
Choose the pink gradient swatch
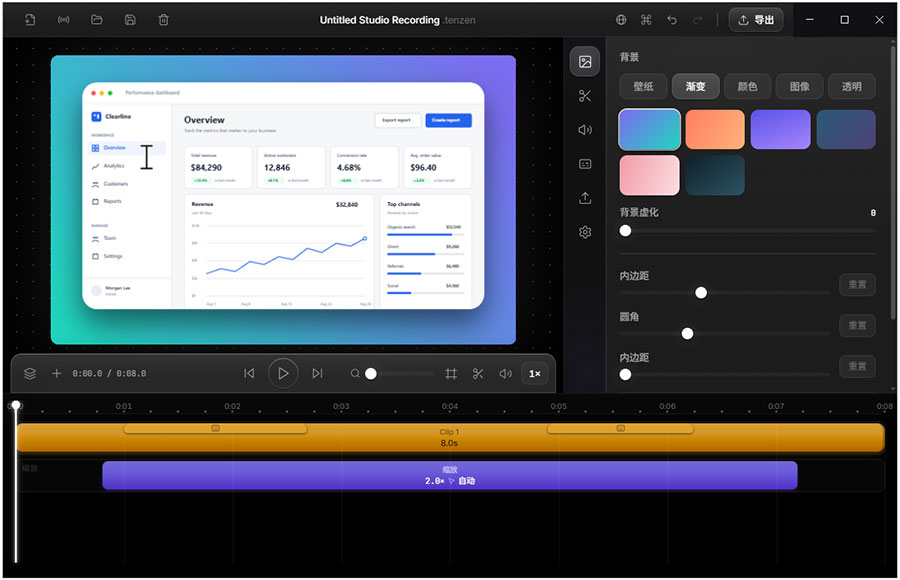(650, 175)
